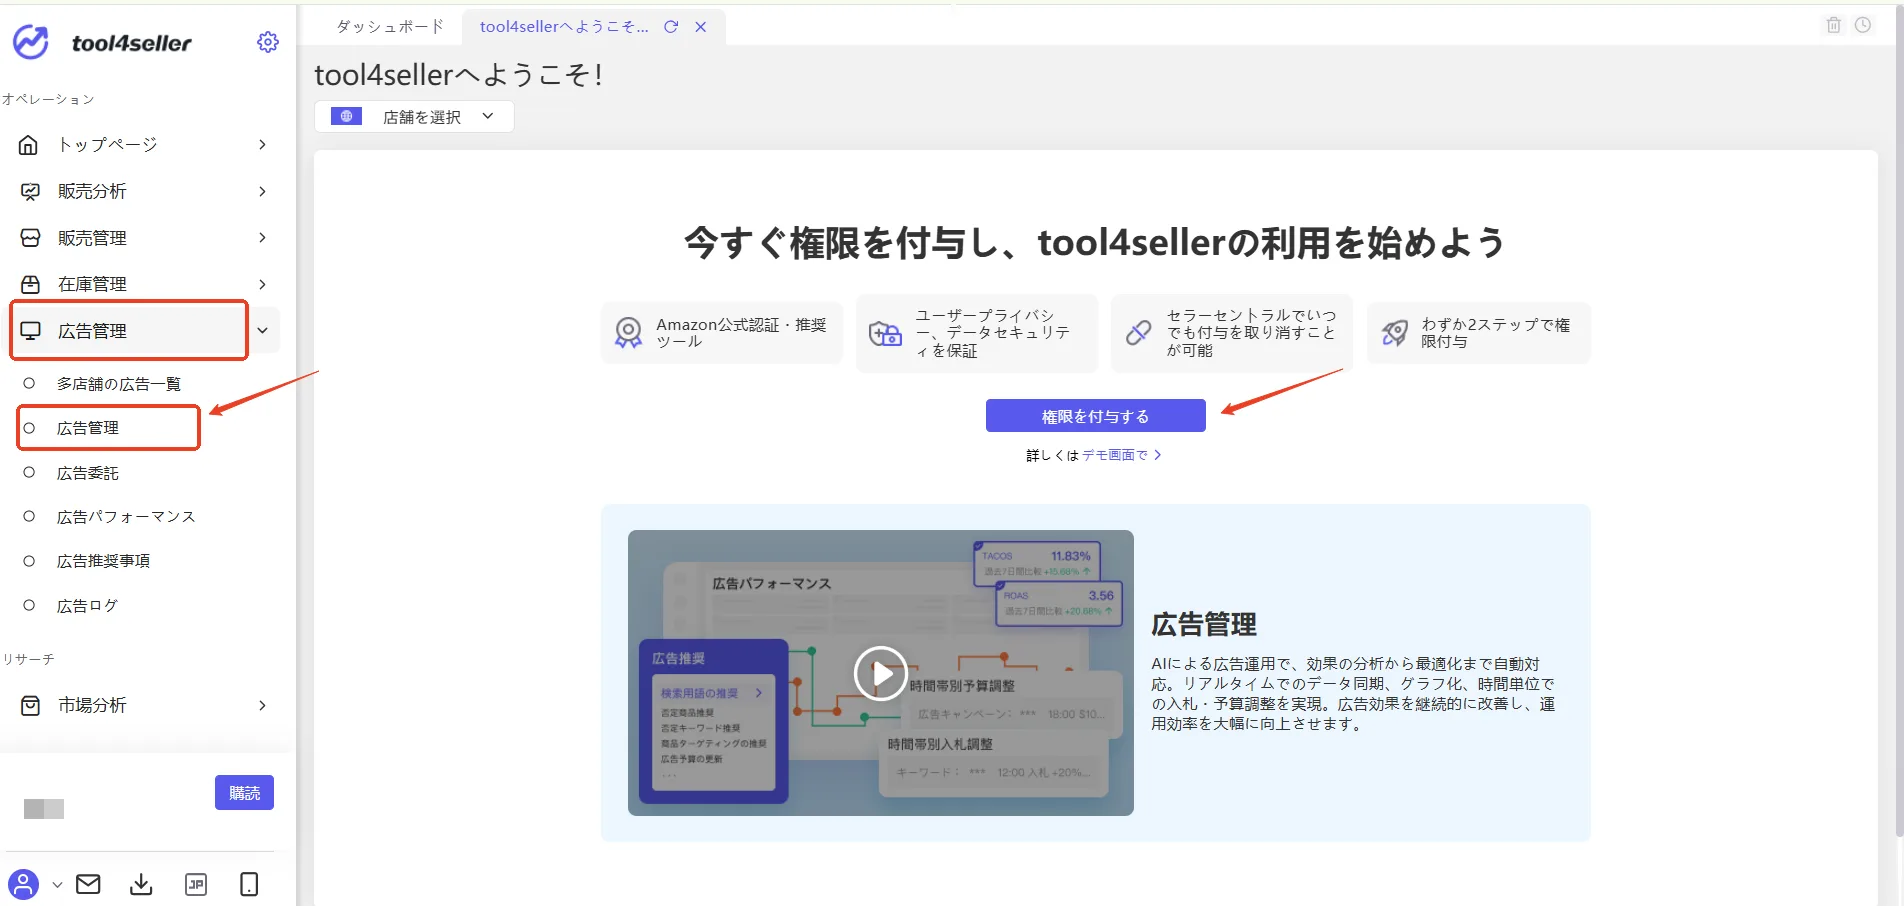Click the 市場分析 menu label
The height and width of the screenshot is (906, 1904).
92,706
